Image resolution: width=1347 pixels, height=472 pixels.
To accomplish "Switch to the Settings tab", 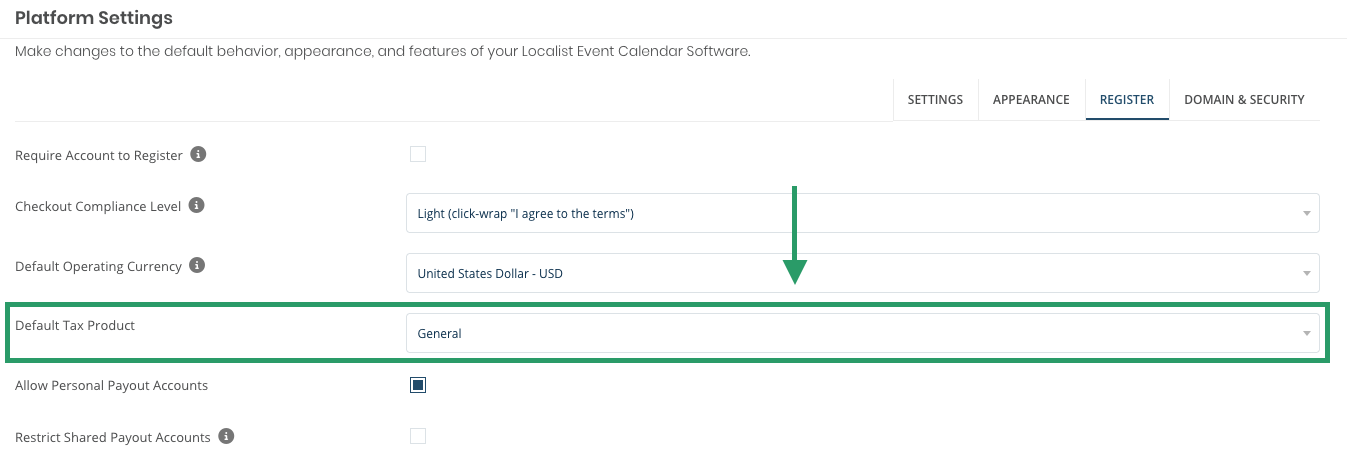I will (x=935, y=100).
